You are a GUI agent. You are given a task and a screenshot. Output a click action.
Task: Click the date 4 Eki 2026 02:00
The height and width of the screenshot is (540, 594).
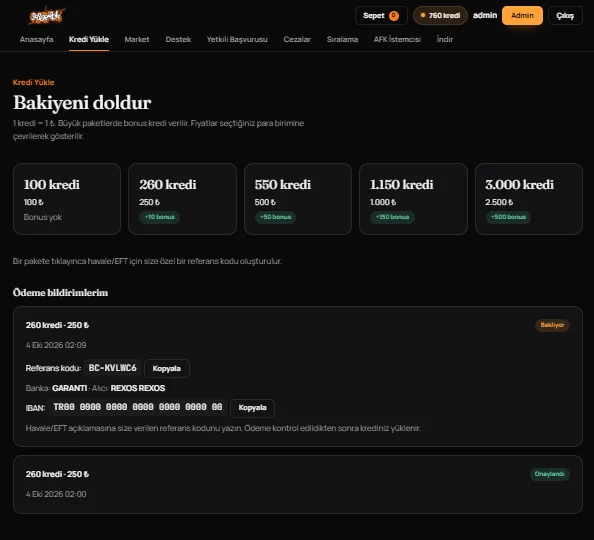(x=56, y=494)
